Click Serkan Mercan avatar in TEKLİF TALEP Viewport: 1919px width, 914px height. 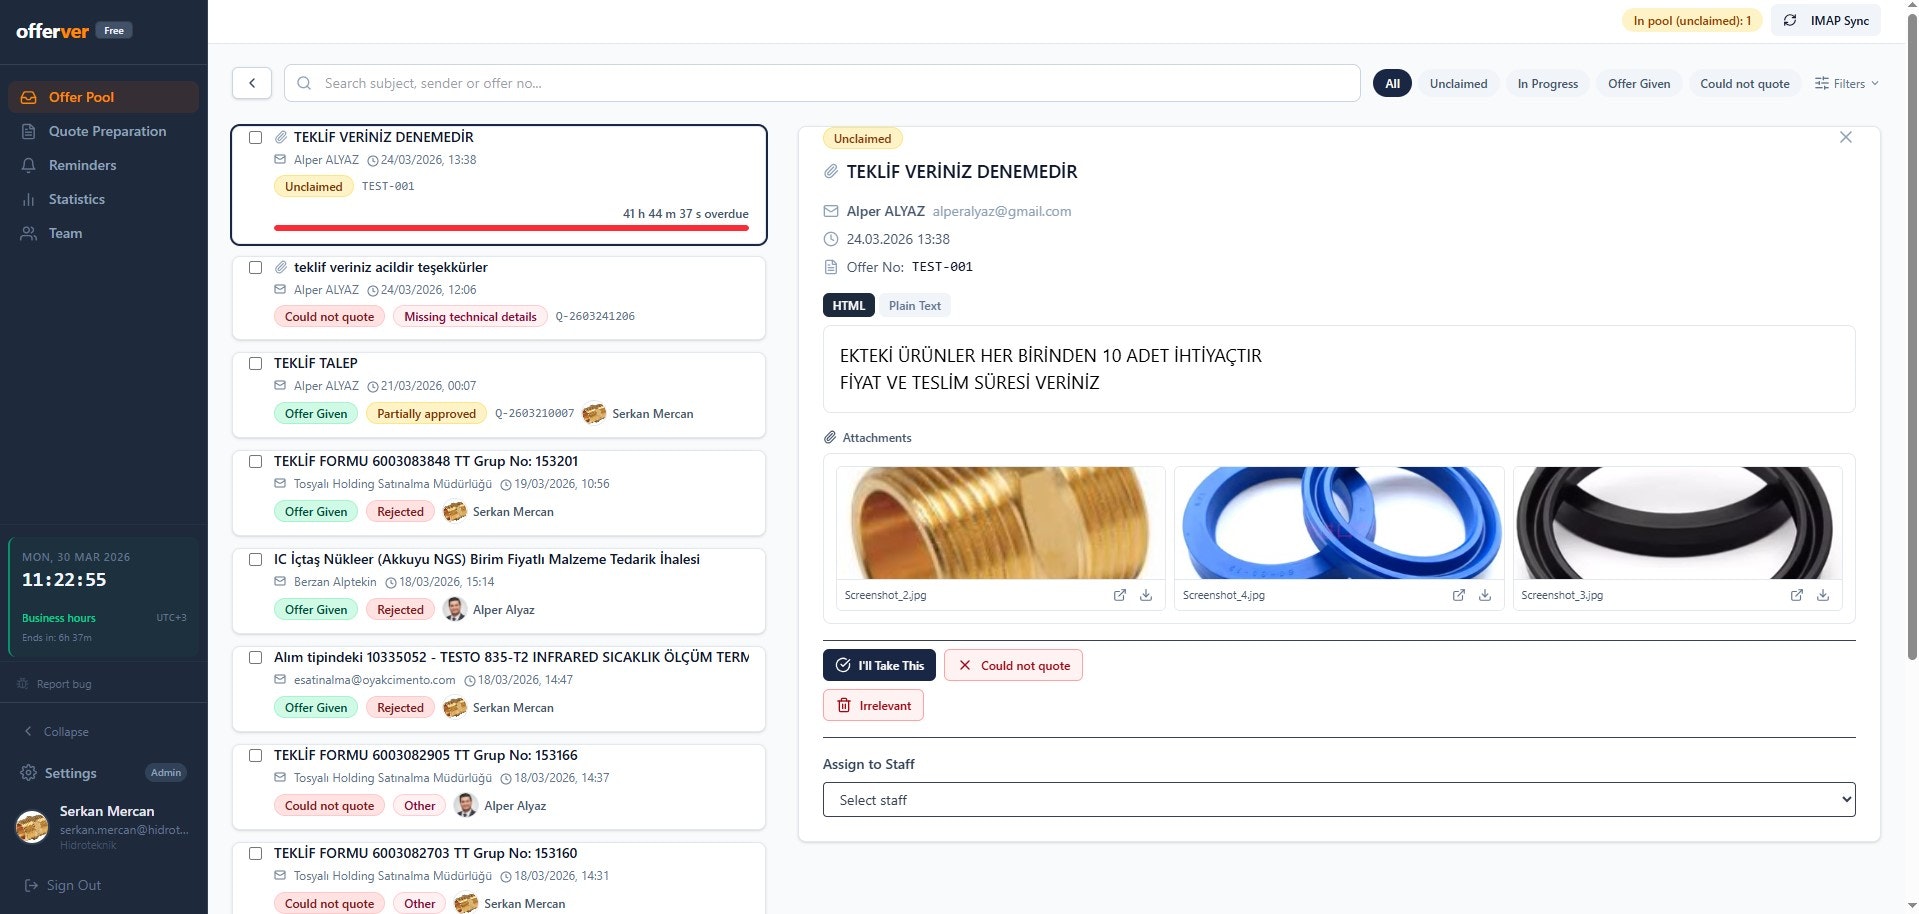(594, 413)
